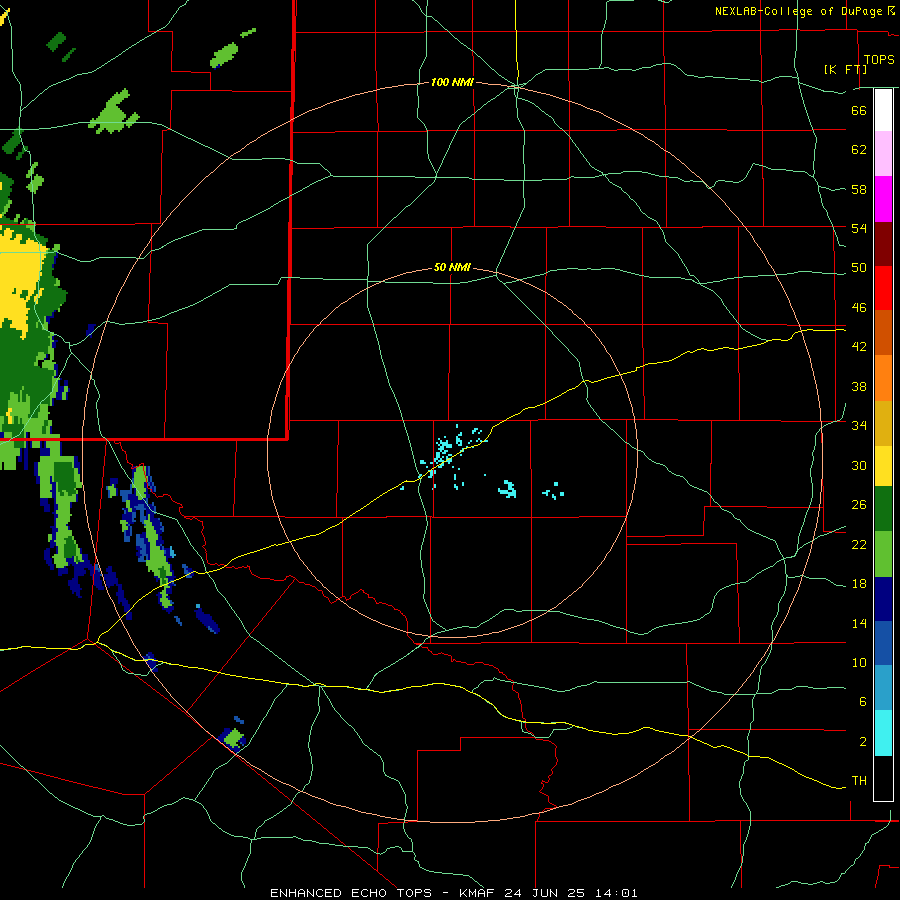This screenshot has height=900, width=900.
Task: Click the legend value "62"
Action: (859, 150)
